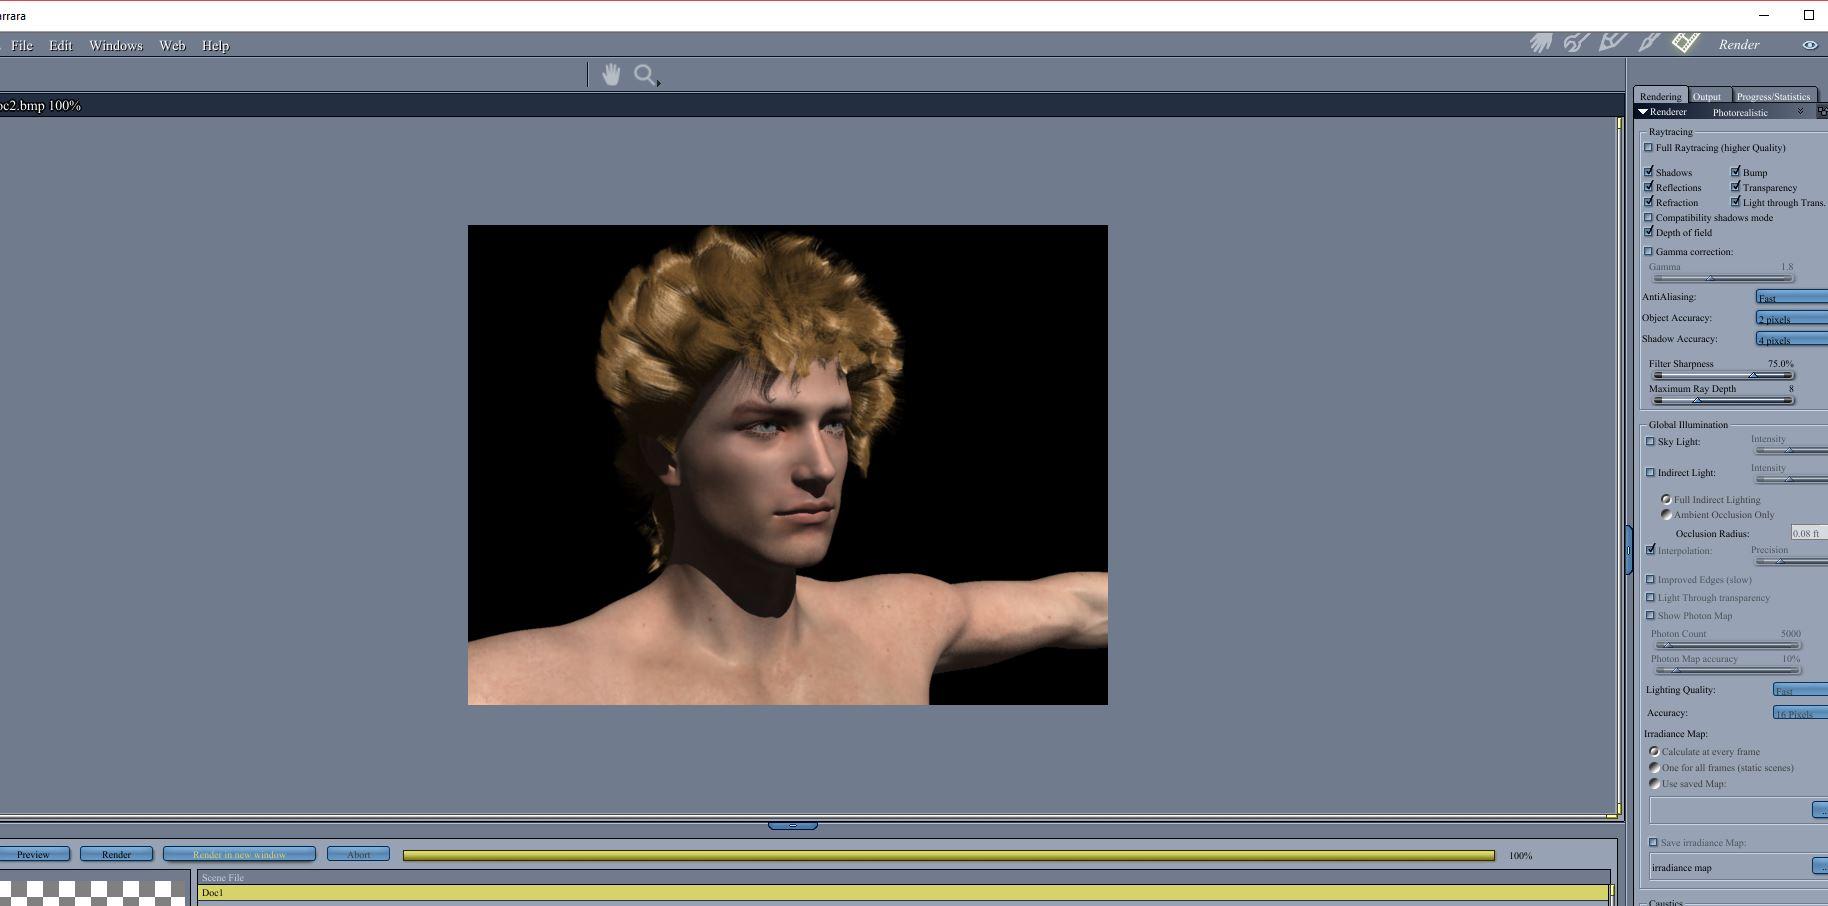Adjust the Photon Count slider

(x=1727, y=645)
